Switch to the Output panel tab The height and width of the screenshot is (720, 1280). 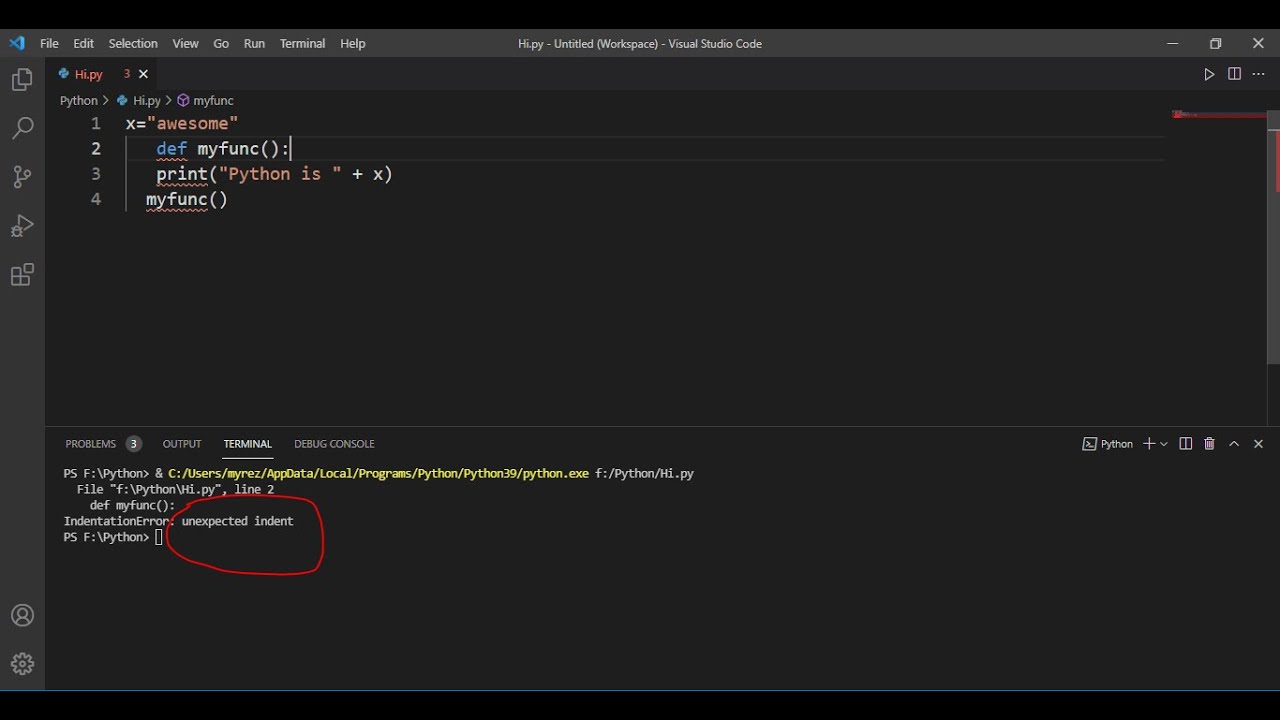coord(182,444)
